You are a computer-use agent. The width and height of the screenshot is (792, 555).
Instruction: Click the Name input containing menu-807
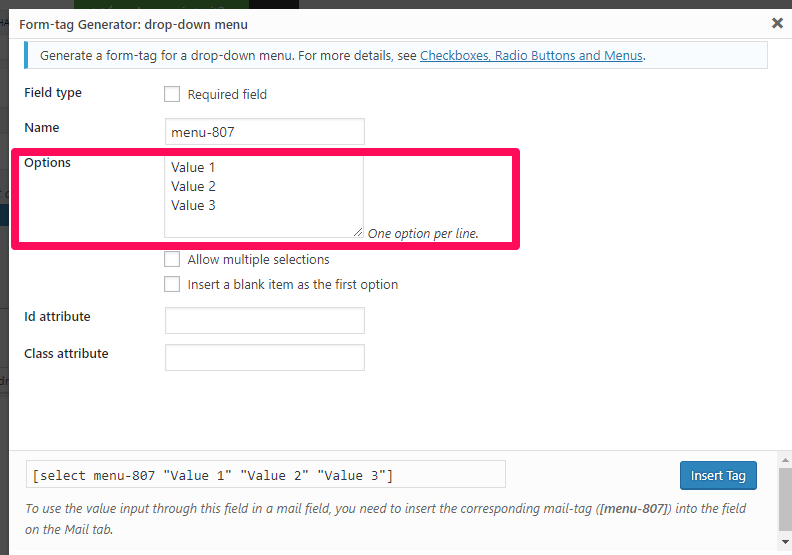tap(265, 132)
